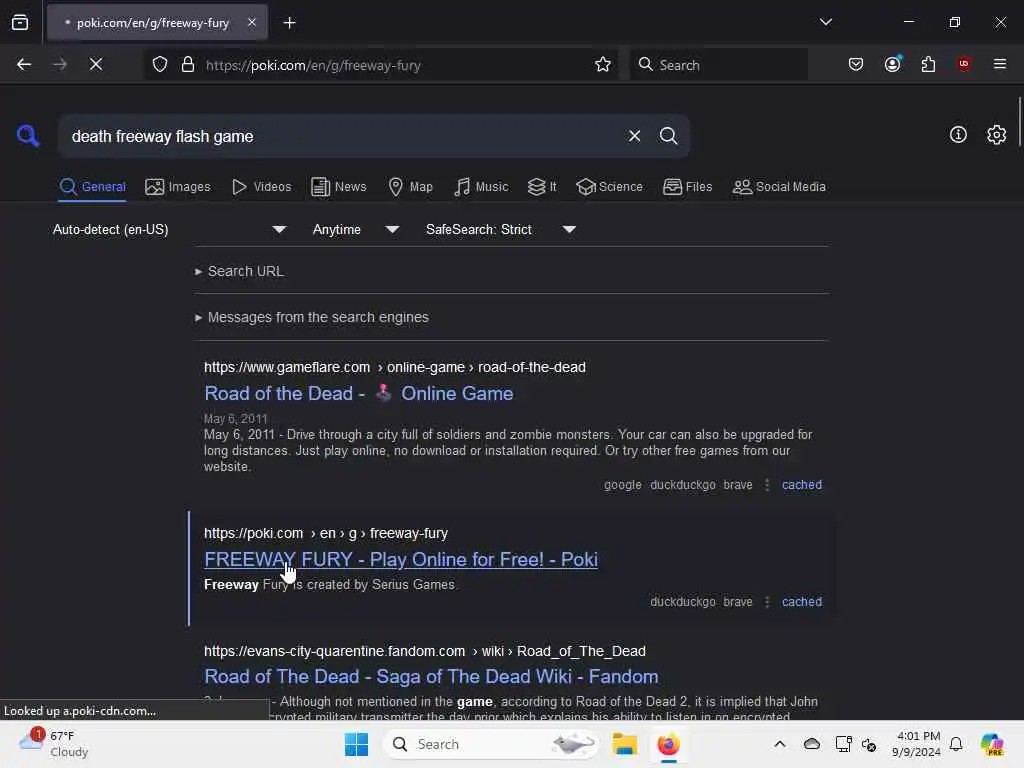The image size is (1024, 768).
Task: Click the https://poki.com result URL text
Action: (326, 533)
